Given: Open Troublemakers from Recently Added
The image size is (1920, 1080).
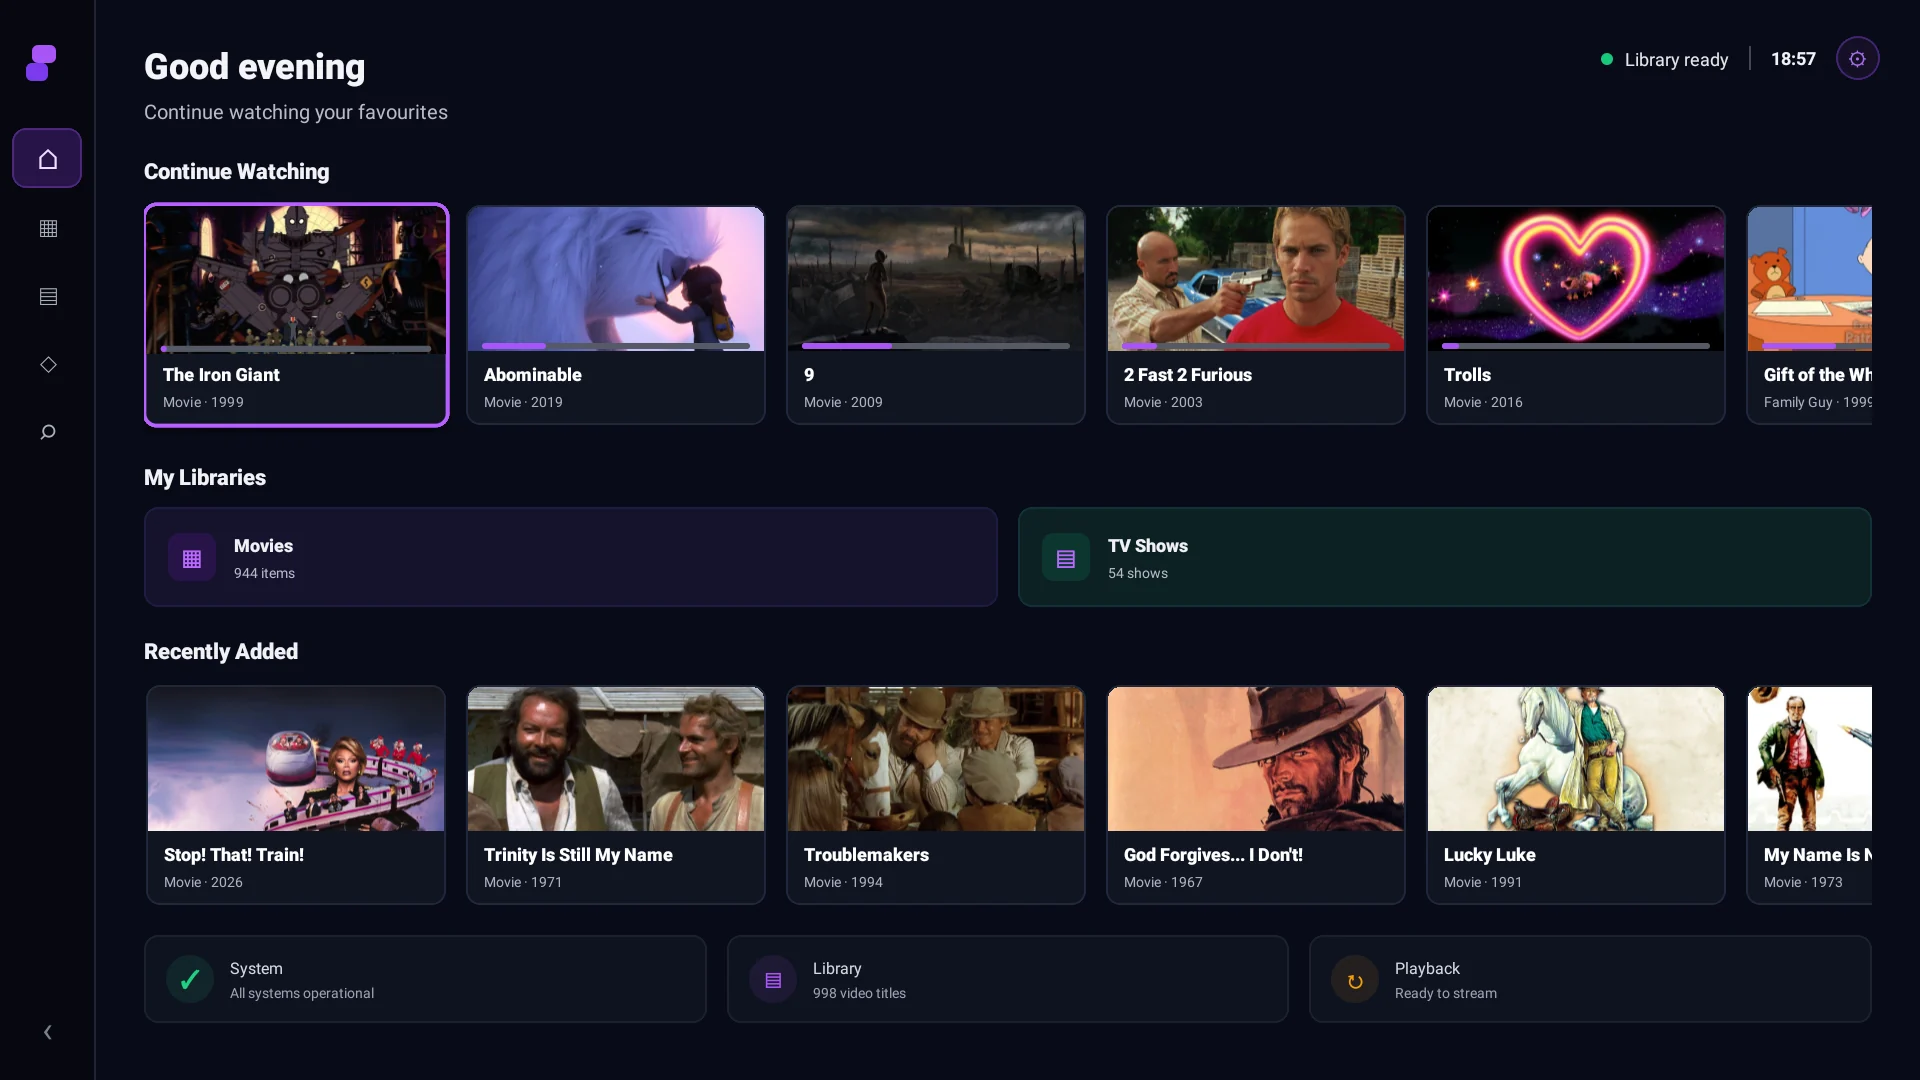Looking at the screenshot, I should (936, 795).
